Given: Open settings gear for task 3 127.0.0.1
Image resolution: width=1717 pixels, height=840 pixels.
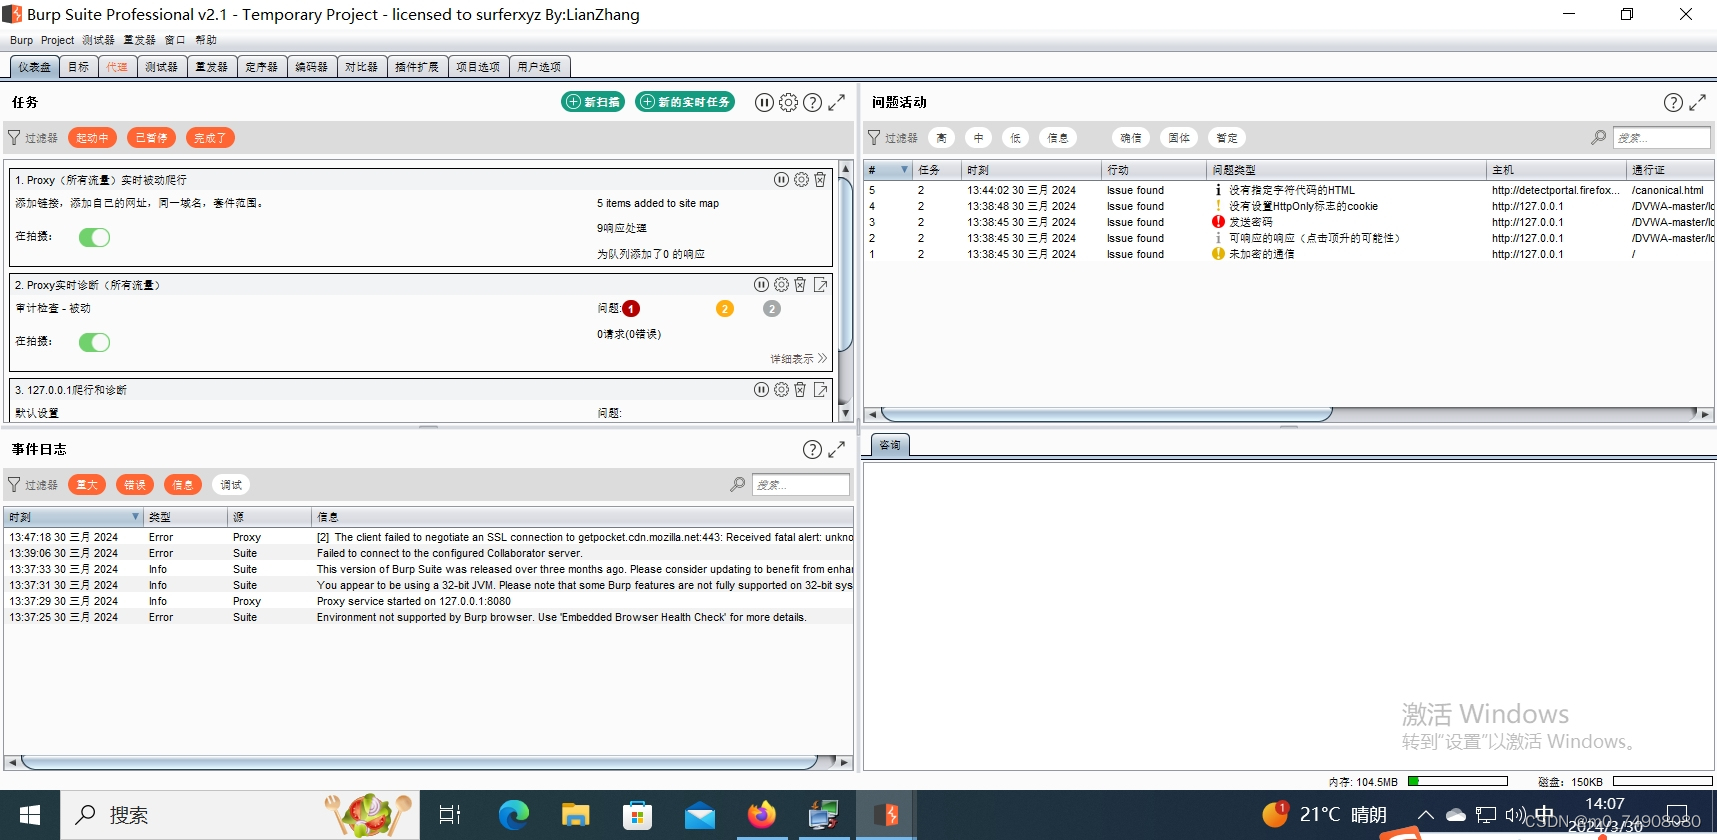Looking at the screenshot, I should tap(781, 390).
